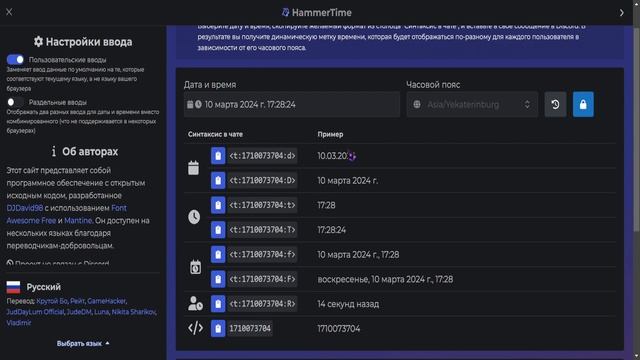Copy the <t:1710073704:T> long time syntax
Viewport: 640px width, 360px height.
[x=218, y=230]
